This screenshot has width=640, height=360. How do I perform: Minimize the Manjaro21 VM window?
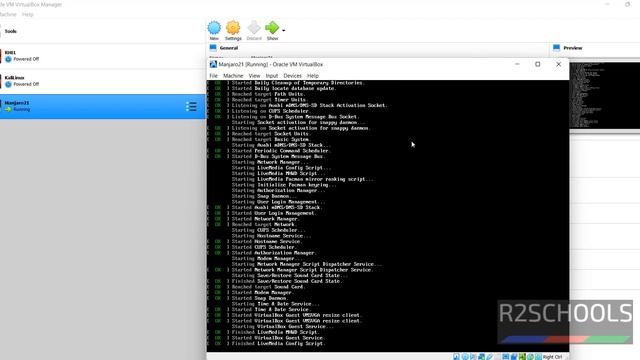pyautogui.click(x=517, y=64)
